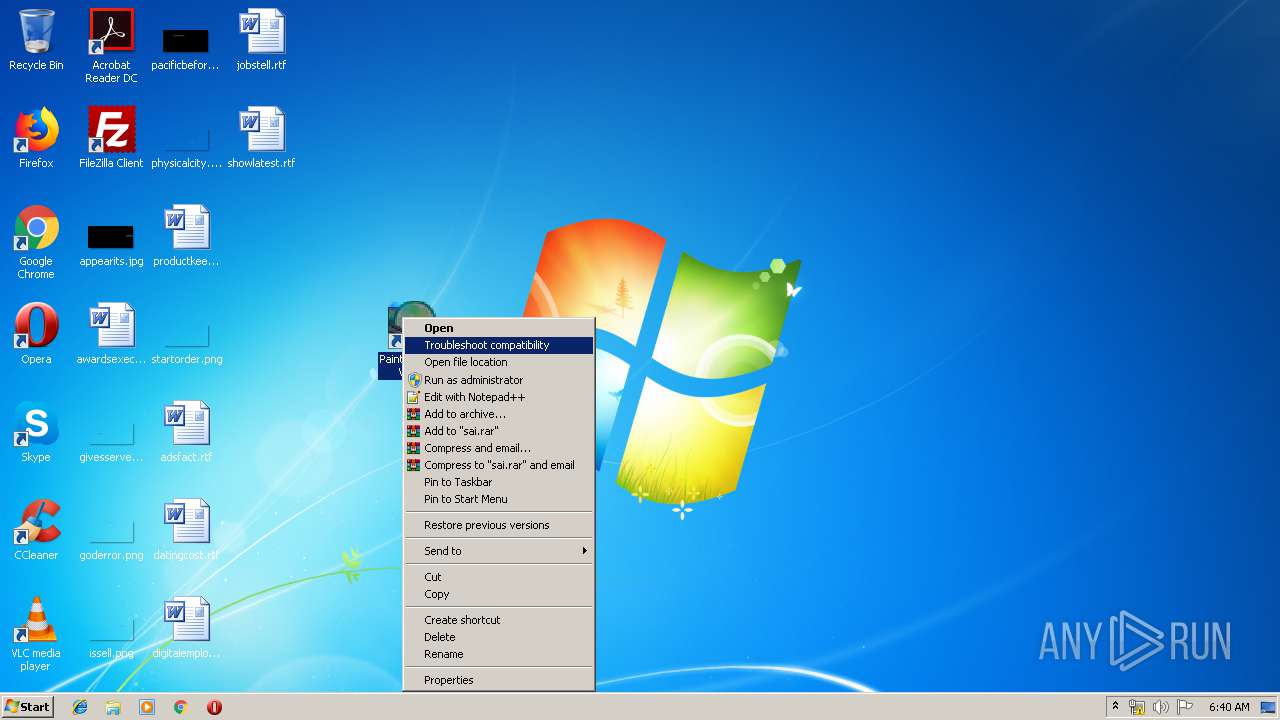1280x720 pixels.
Task: Click the Action Center flag icon
Action: pyautogui.click(x=1185, y=707)
